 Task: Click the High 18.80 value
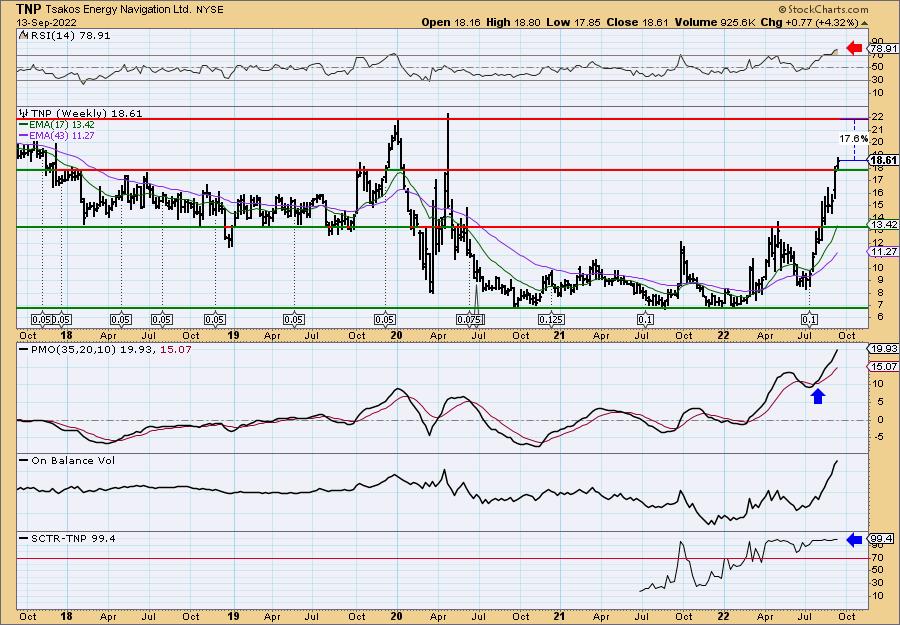(x=511, y=22)
